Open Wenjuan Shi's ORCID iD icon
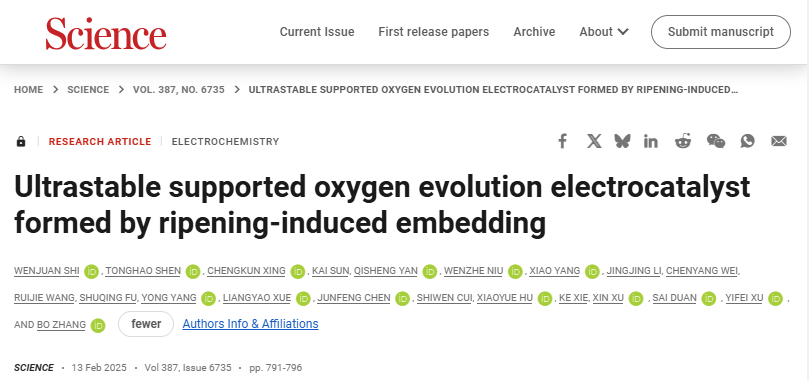Screen dimensions: 809x381 pyautogui.click(x=92, y=272)
